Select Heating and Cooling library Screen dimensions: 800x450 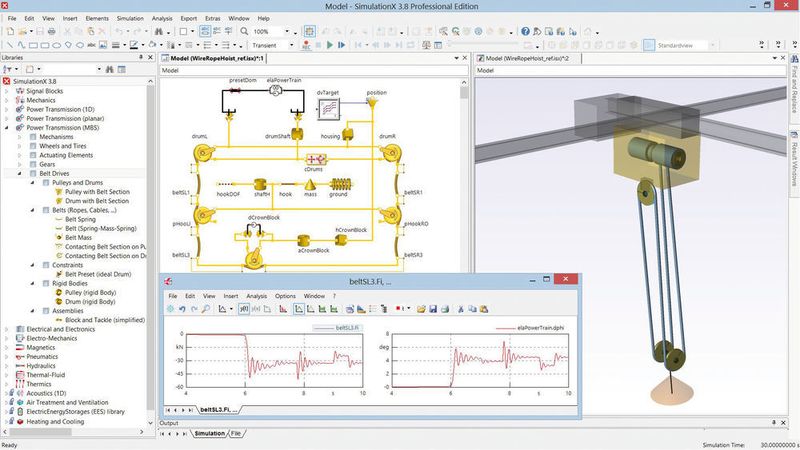pyautogui.click(x=55, y=422)
